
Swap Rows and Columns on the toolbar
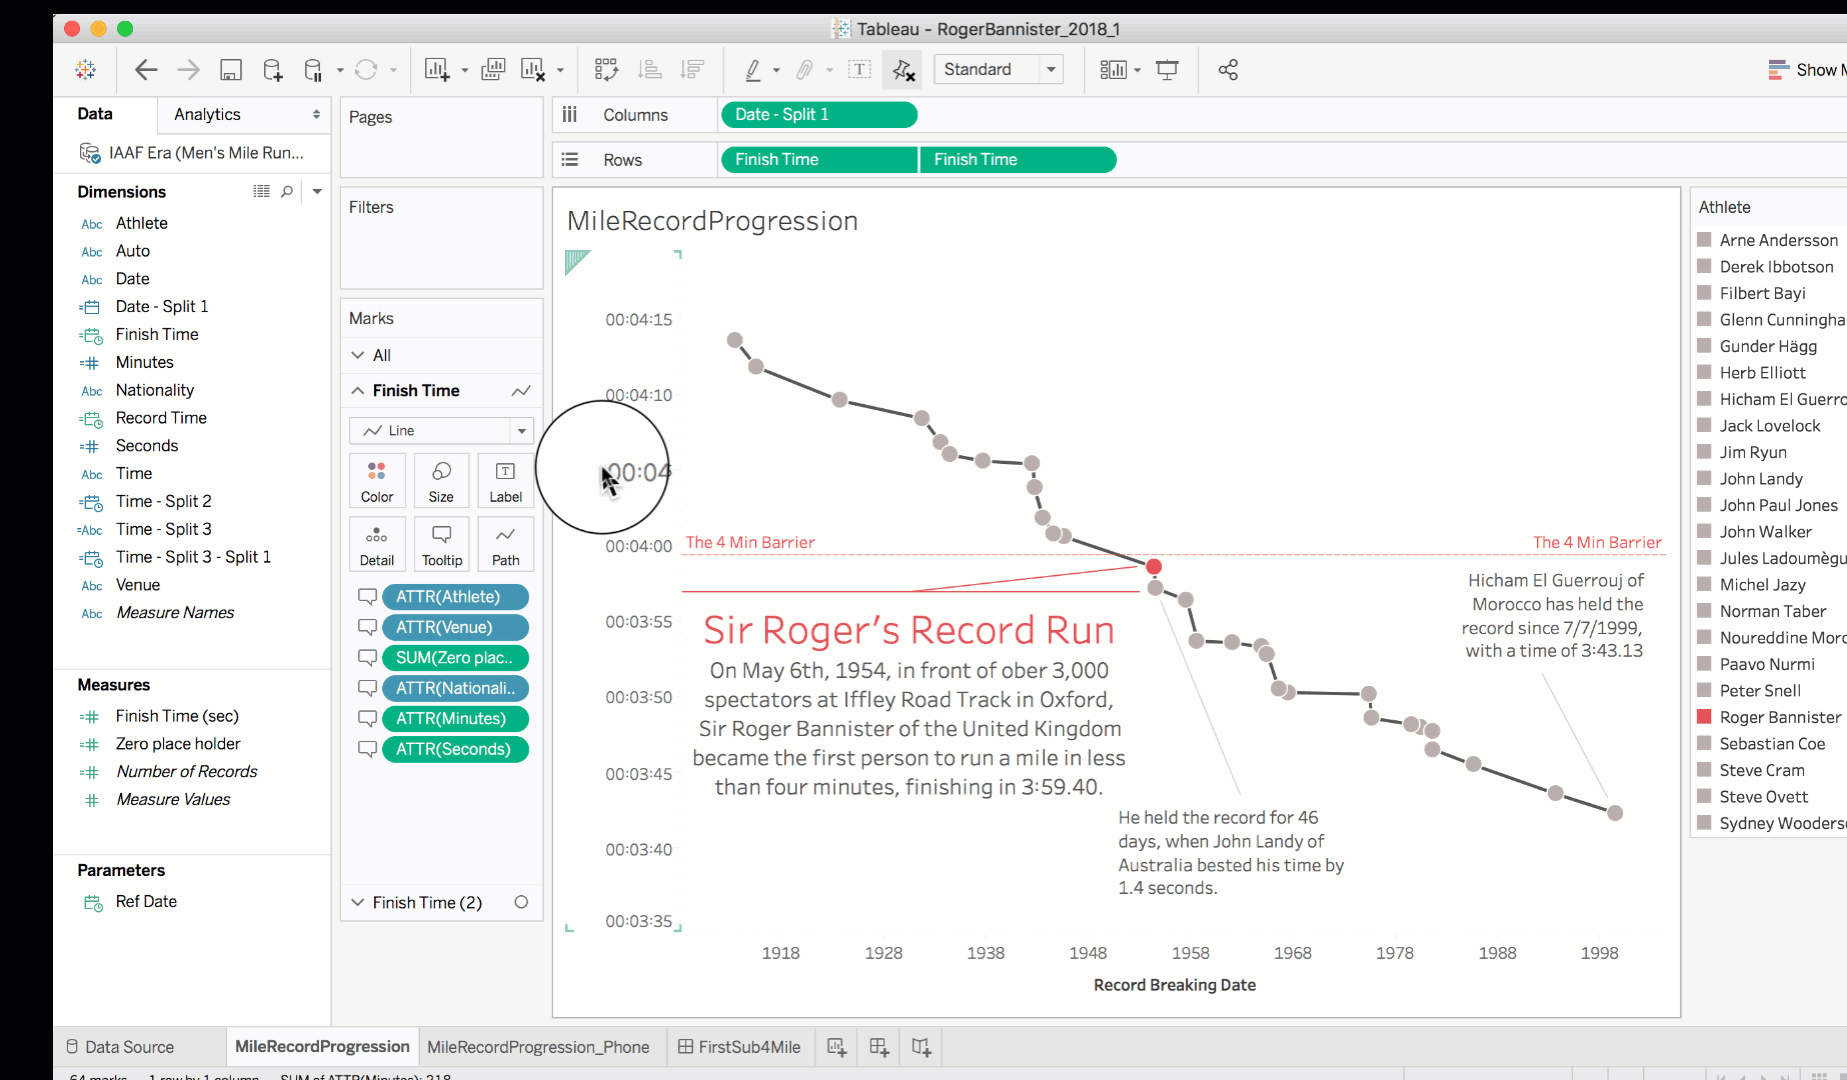click(606, 69)
